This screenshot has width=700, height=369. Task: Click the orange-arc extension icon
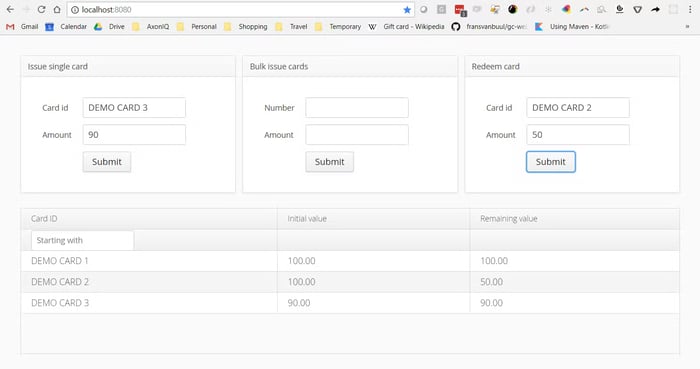pos(584,9)
